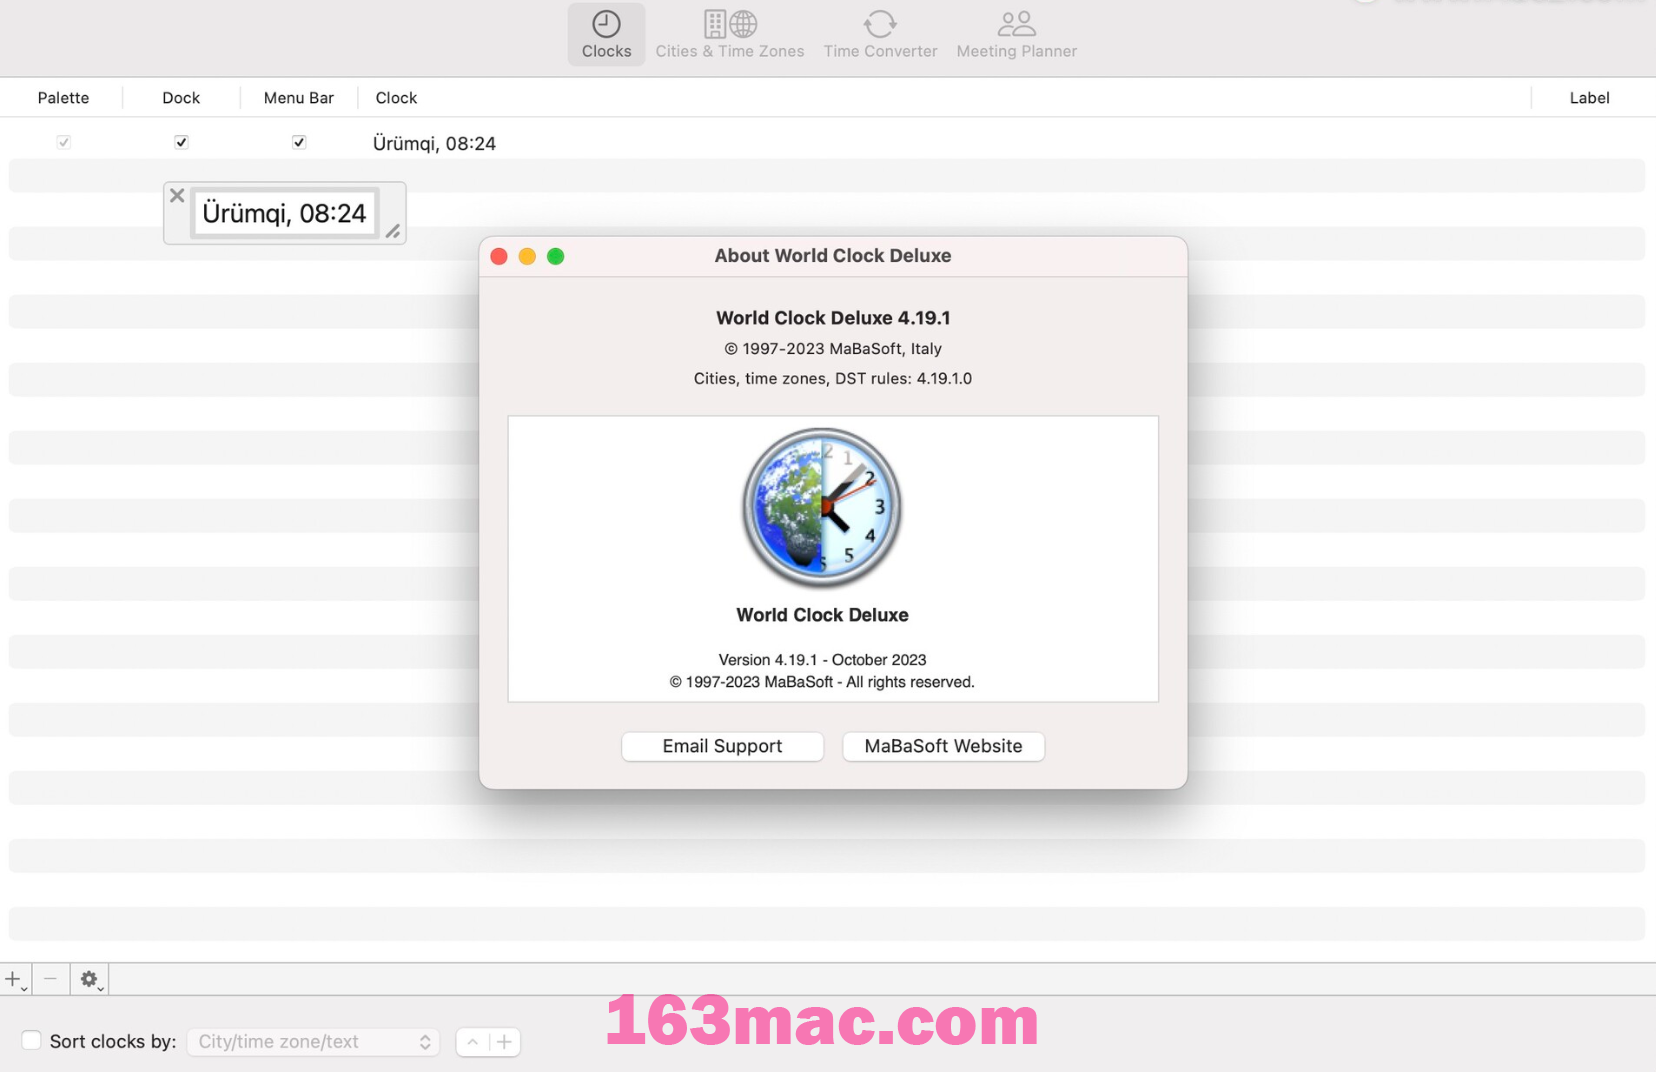Click the Label column header
This screenshot has height=1072, width=1656.
[1589, 98]
